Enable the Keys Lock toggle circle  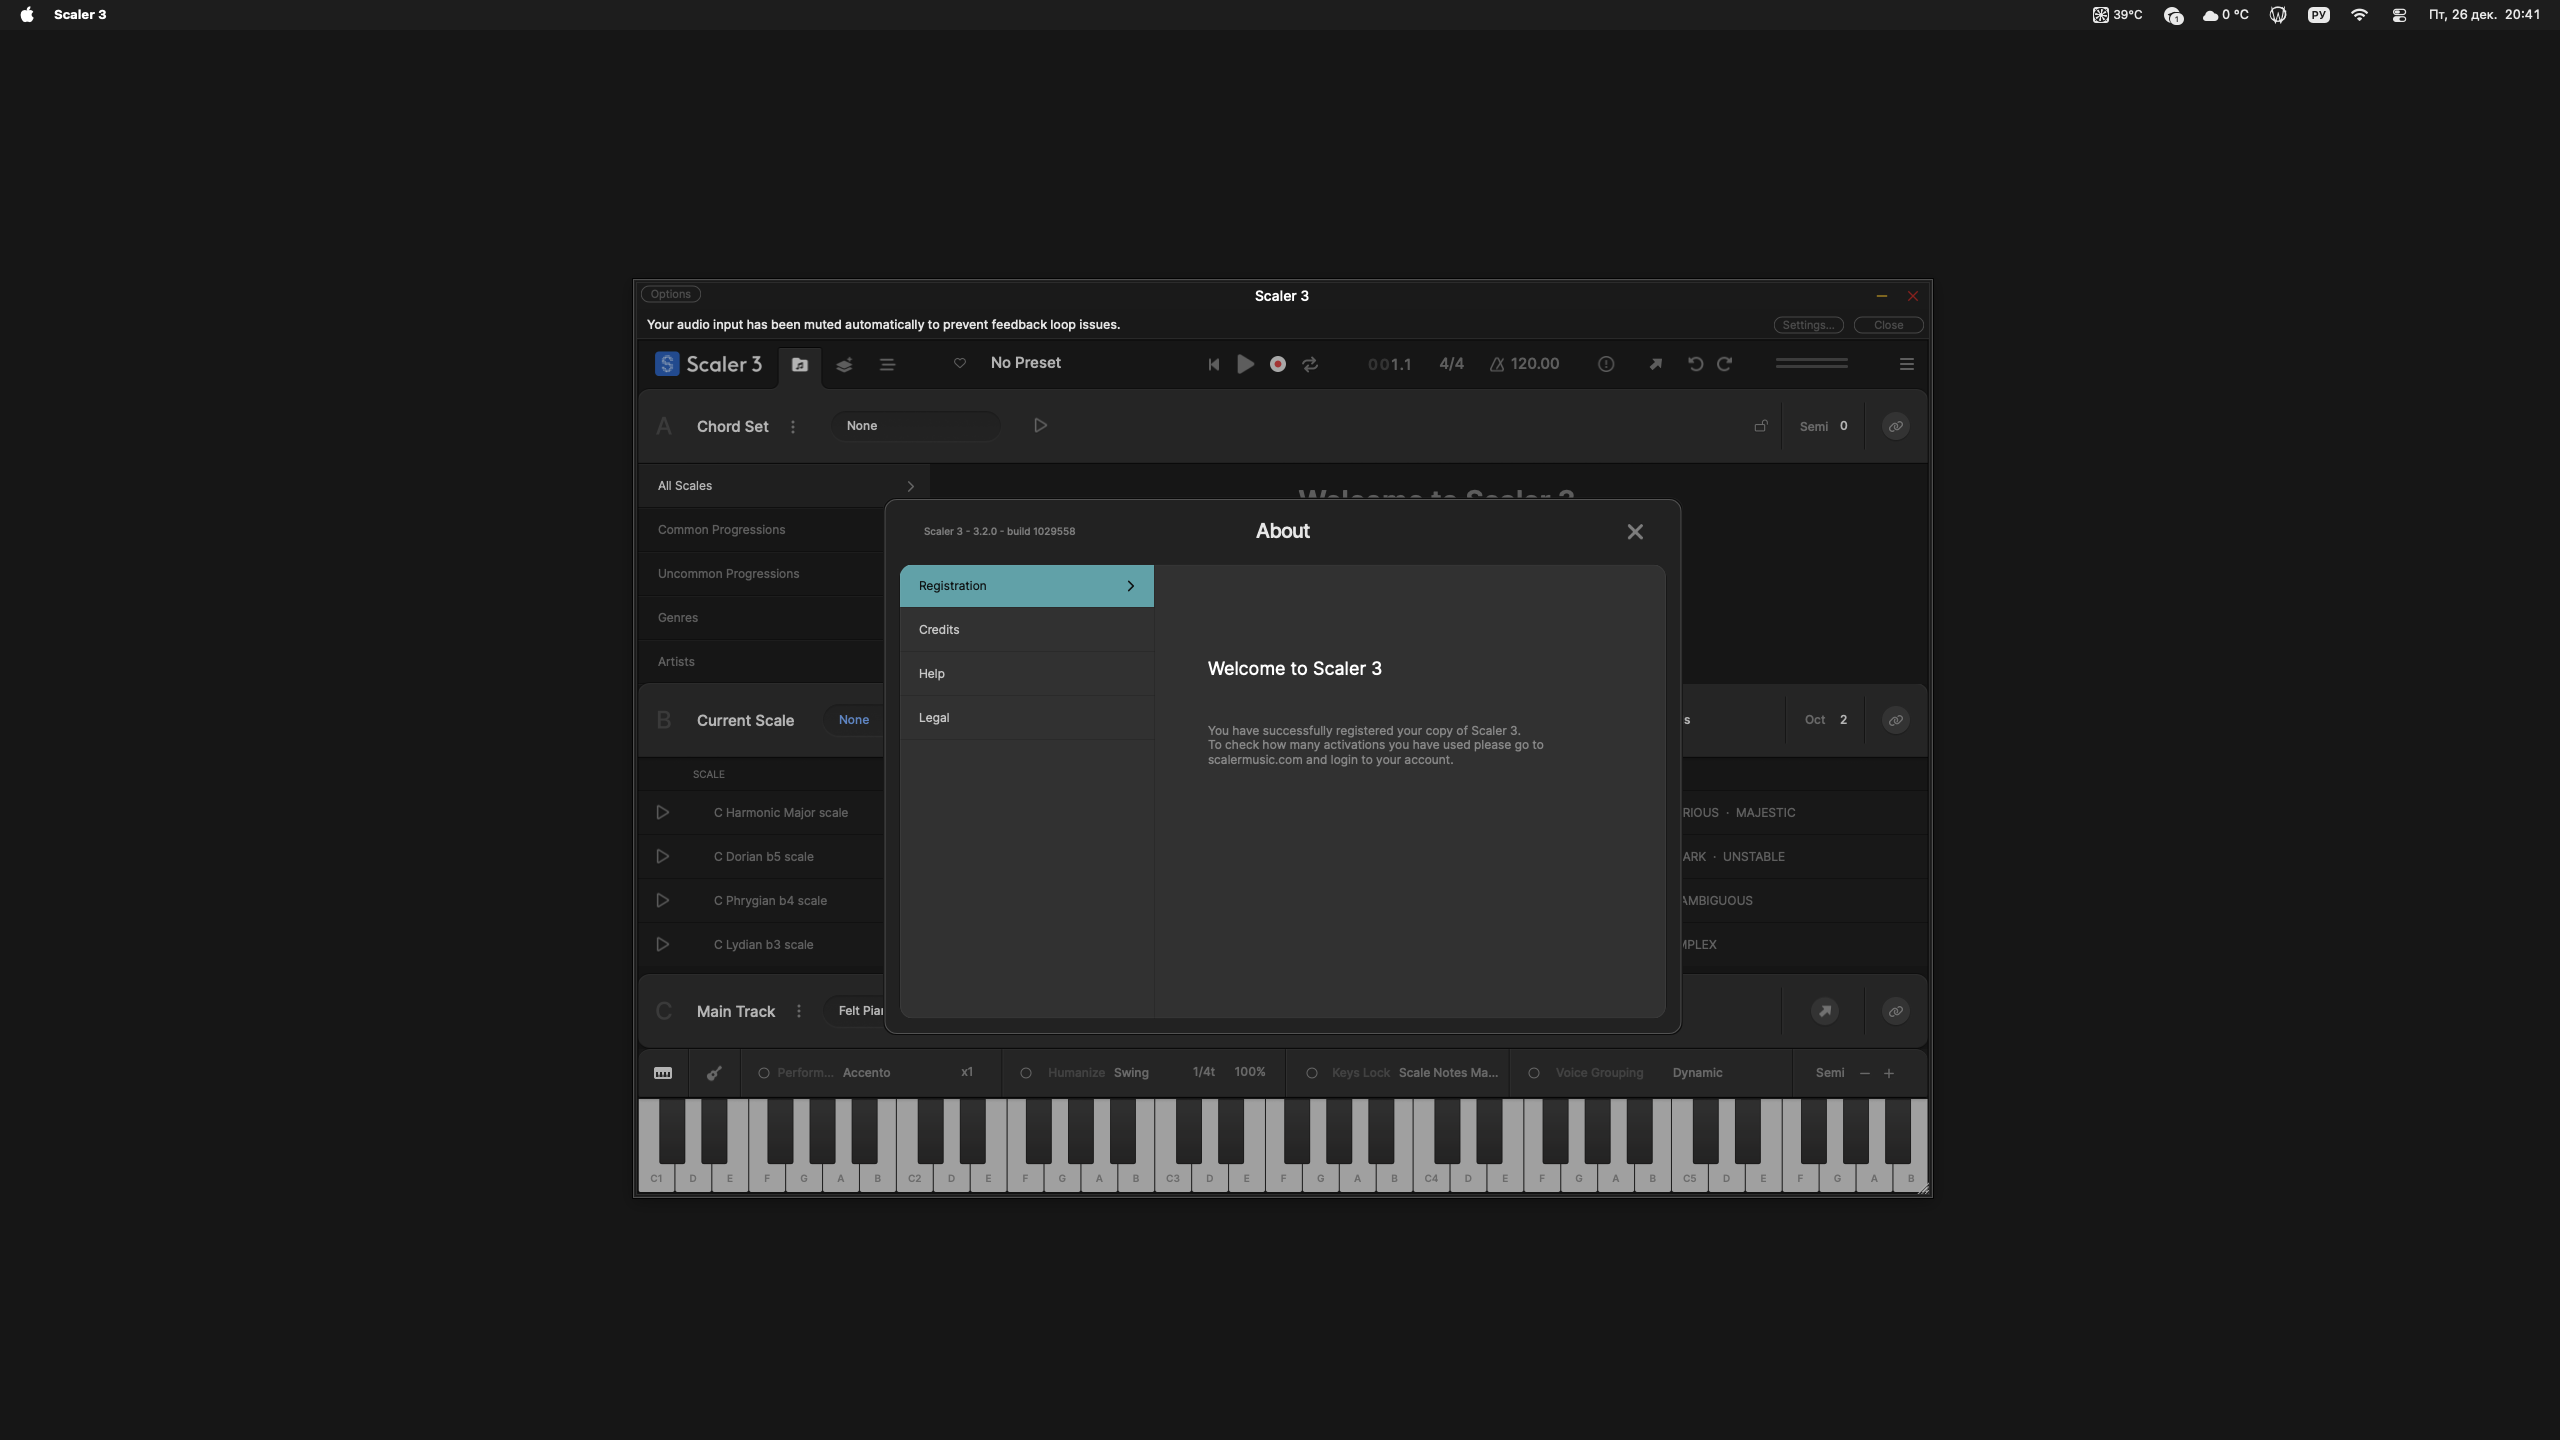click(1311, 1073)
